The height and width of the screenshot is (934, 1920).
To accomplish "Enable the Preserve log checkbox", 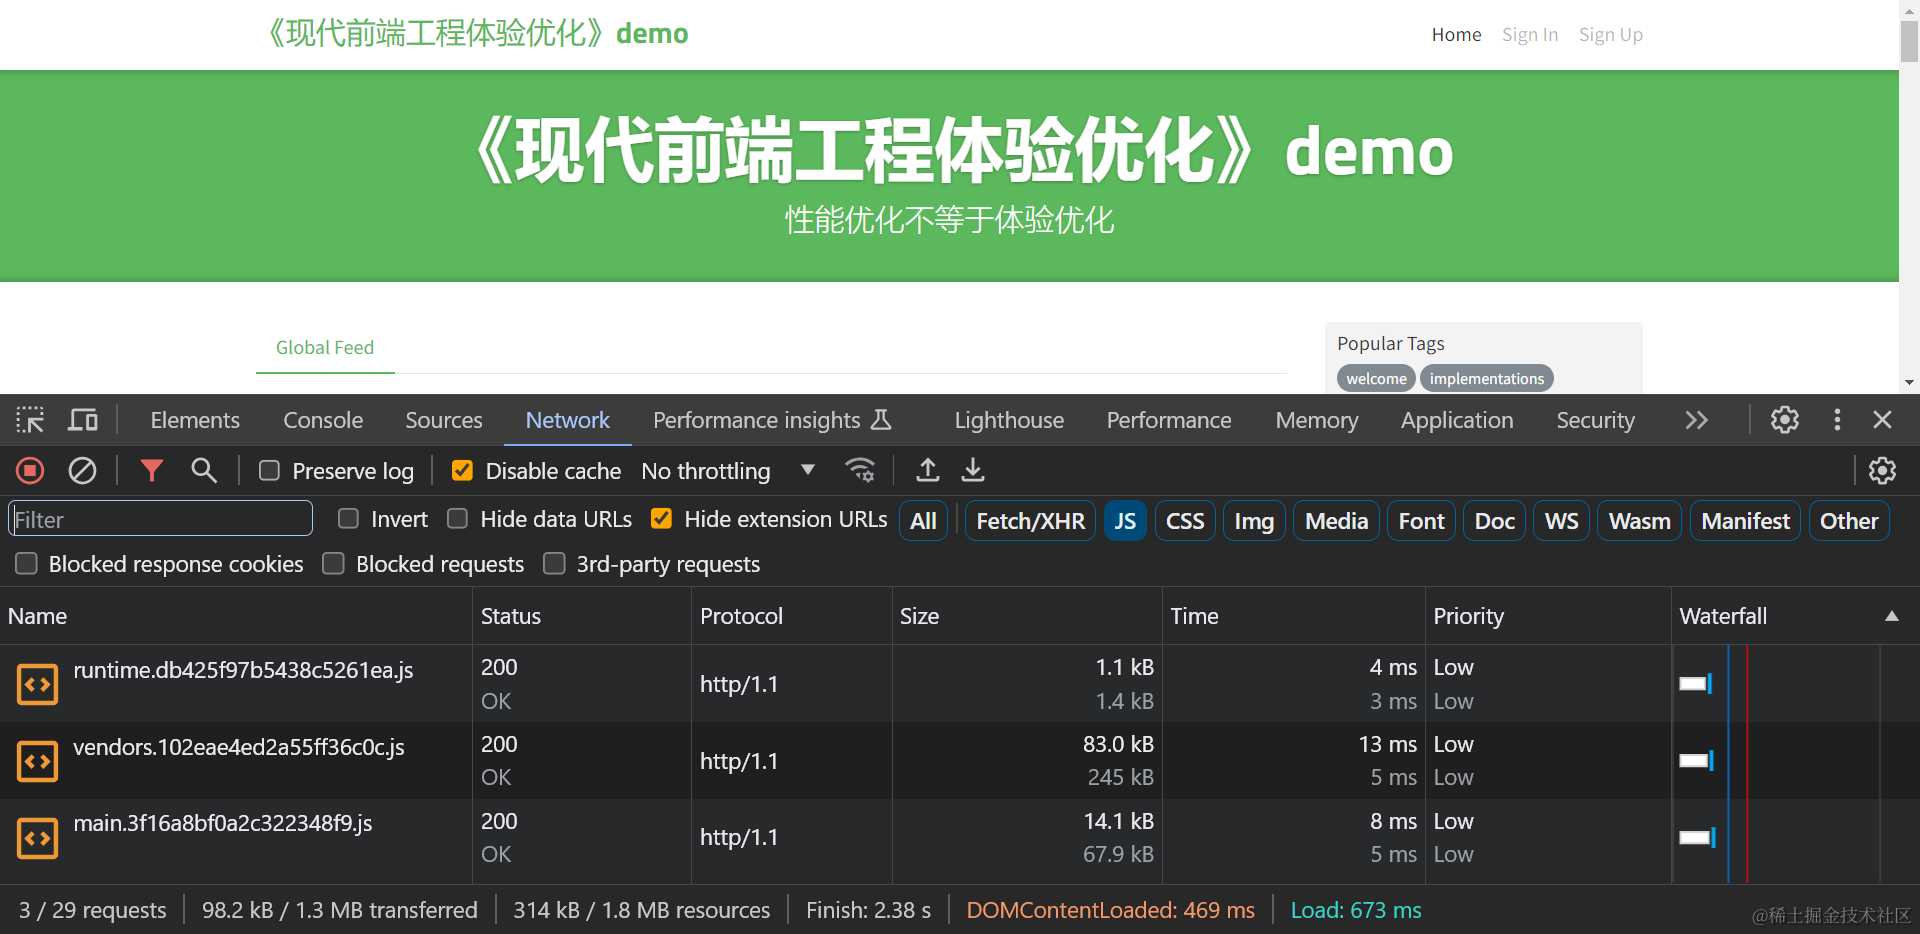I will [x=270, y=471].
